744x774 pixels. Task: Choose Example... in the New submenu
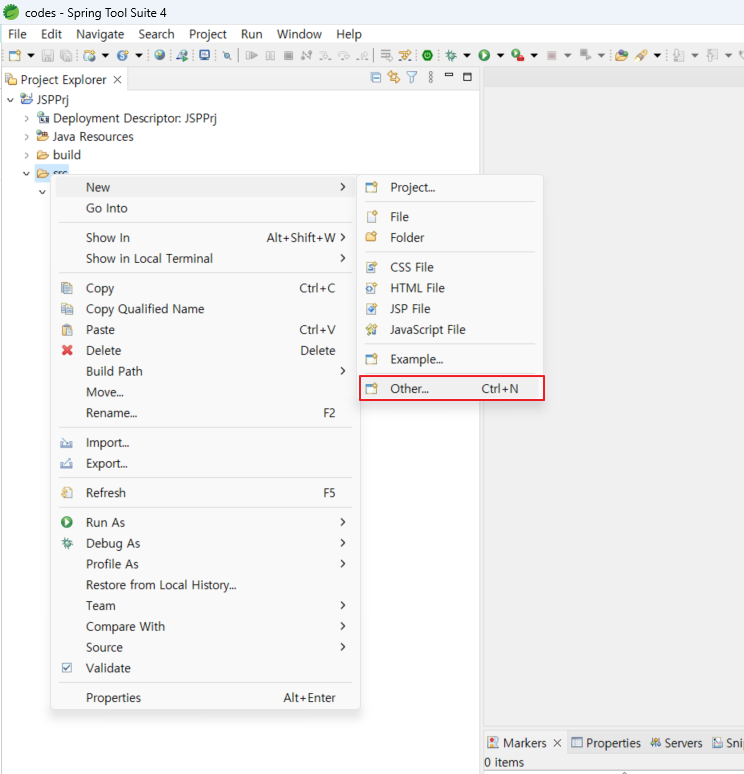pos(452,359)
